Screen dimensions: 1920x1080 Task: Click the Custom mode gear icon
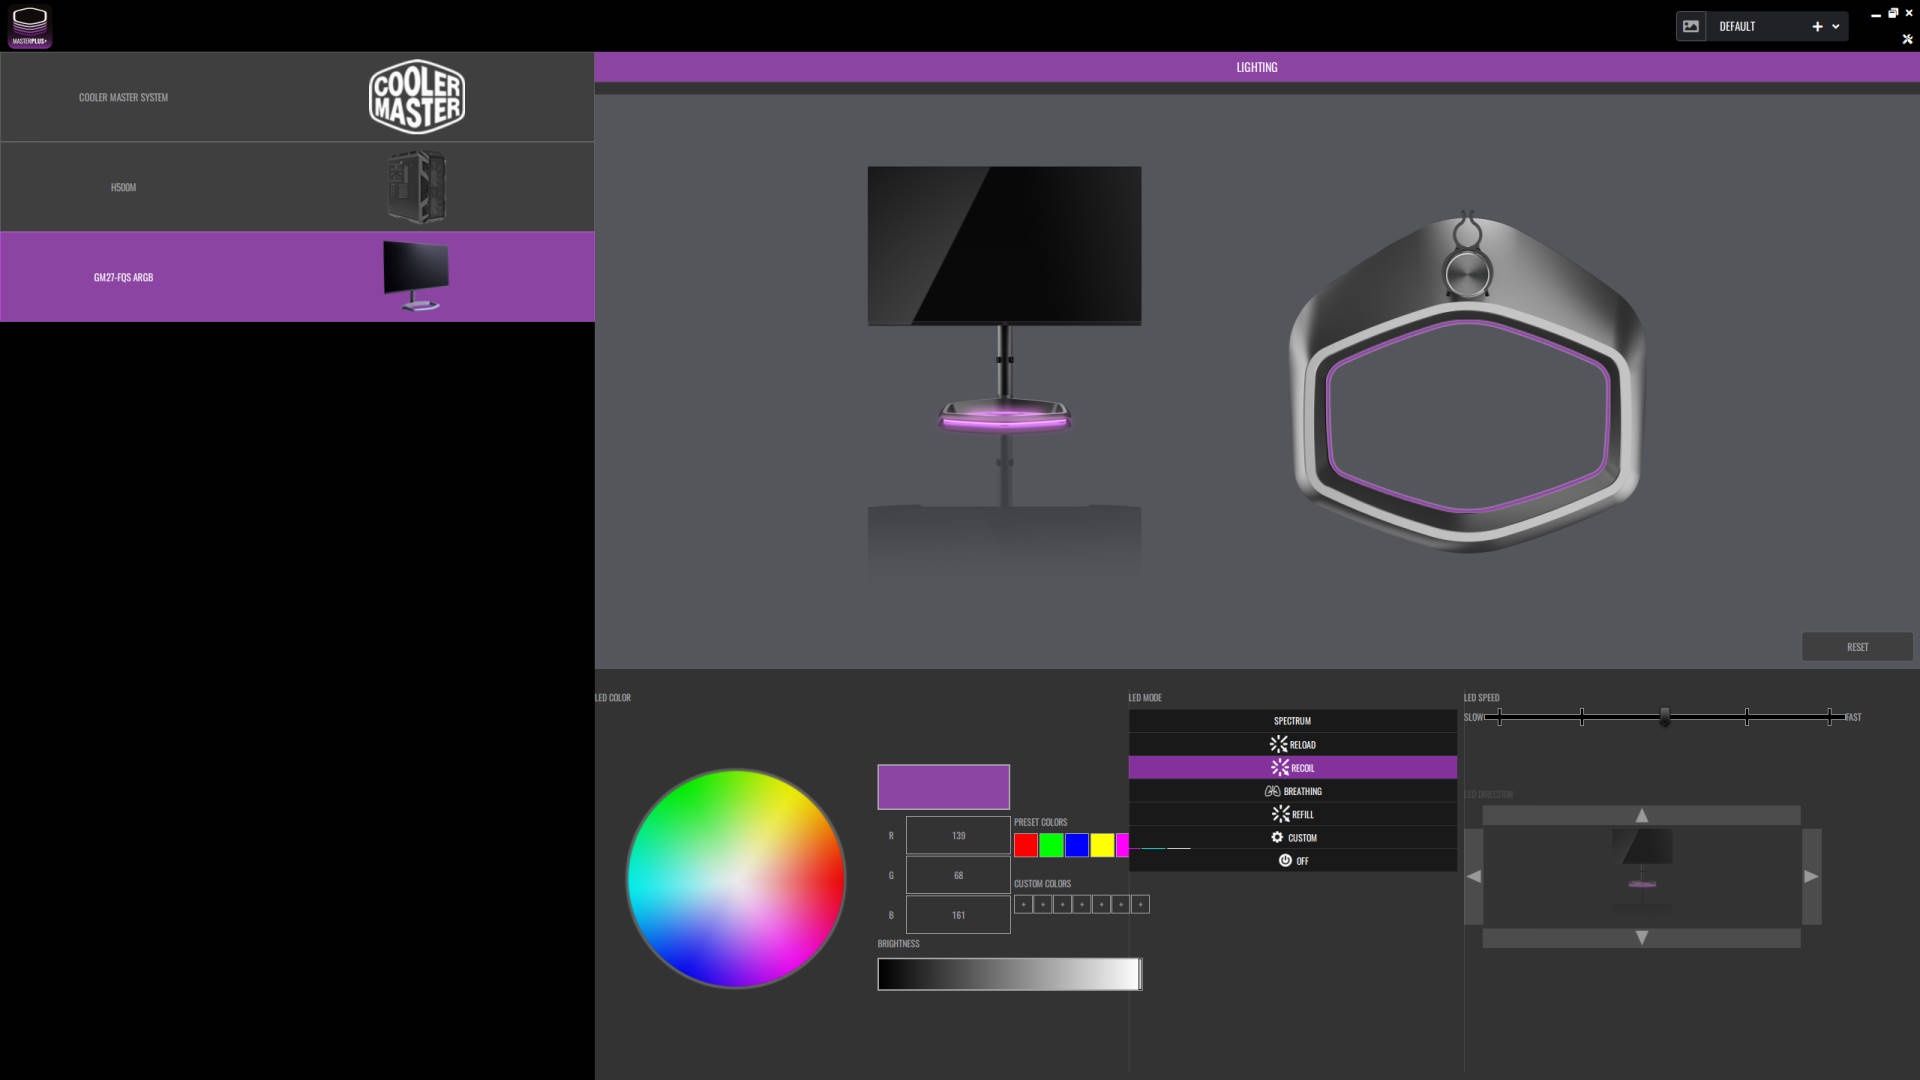(x=1277, y=837)
